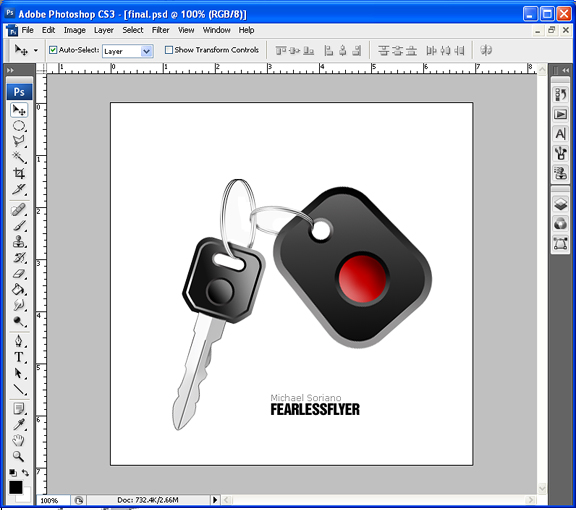Select the Eraser tool

coord(19,274)
